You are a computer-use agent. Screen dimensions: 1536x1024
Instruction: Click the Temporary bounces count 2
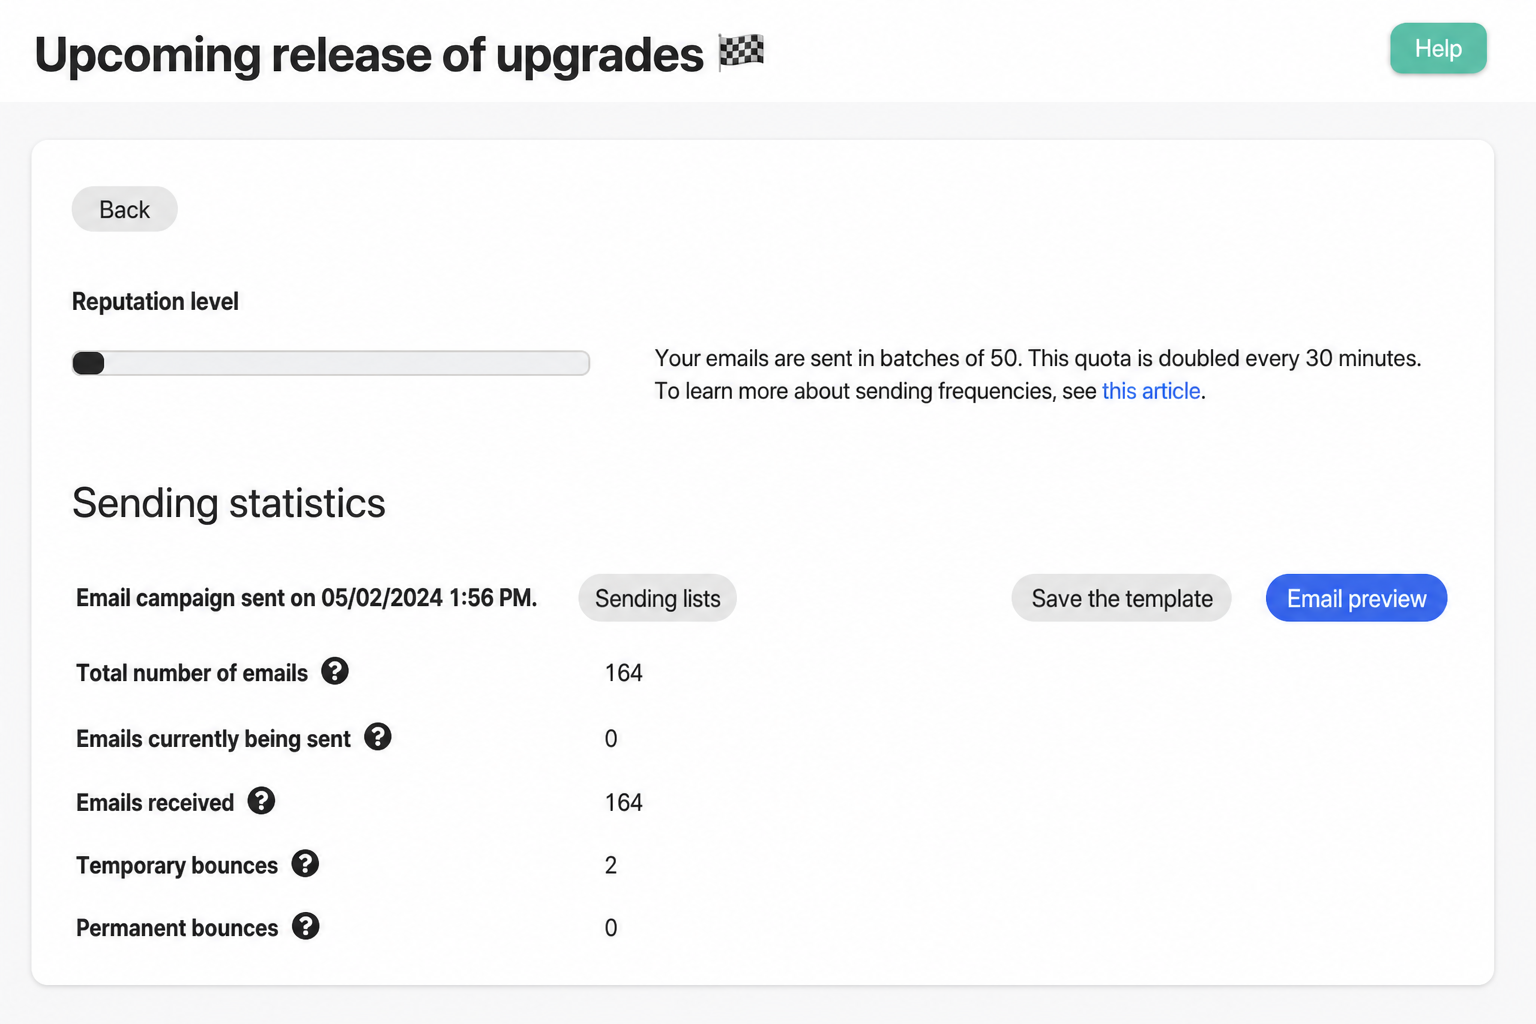[611, 866]
